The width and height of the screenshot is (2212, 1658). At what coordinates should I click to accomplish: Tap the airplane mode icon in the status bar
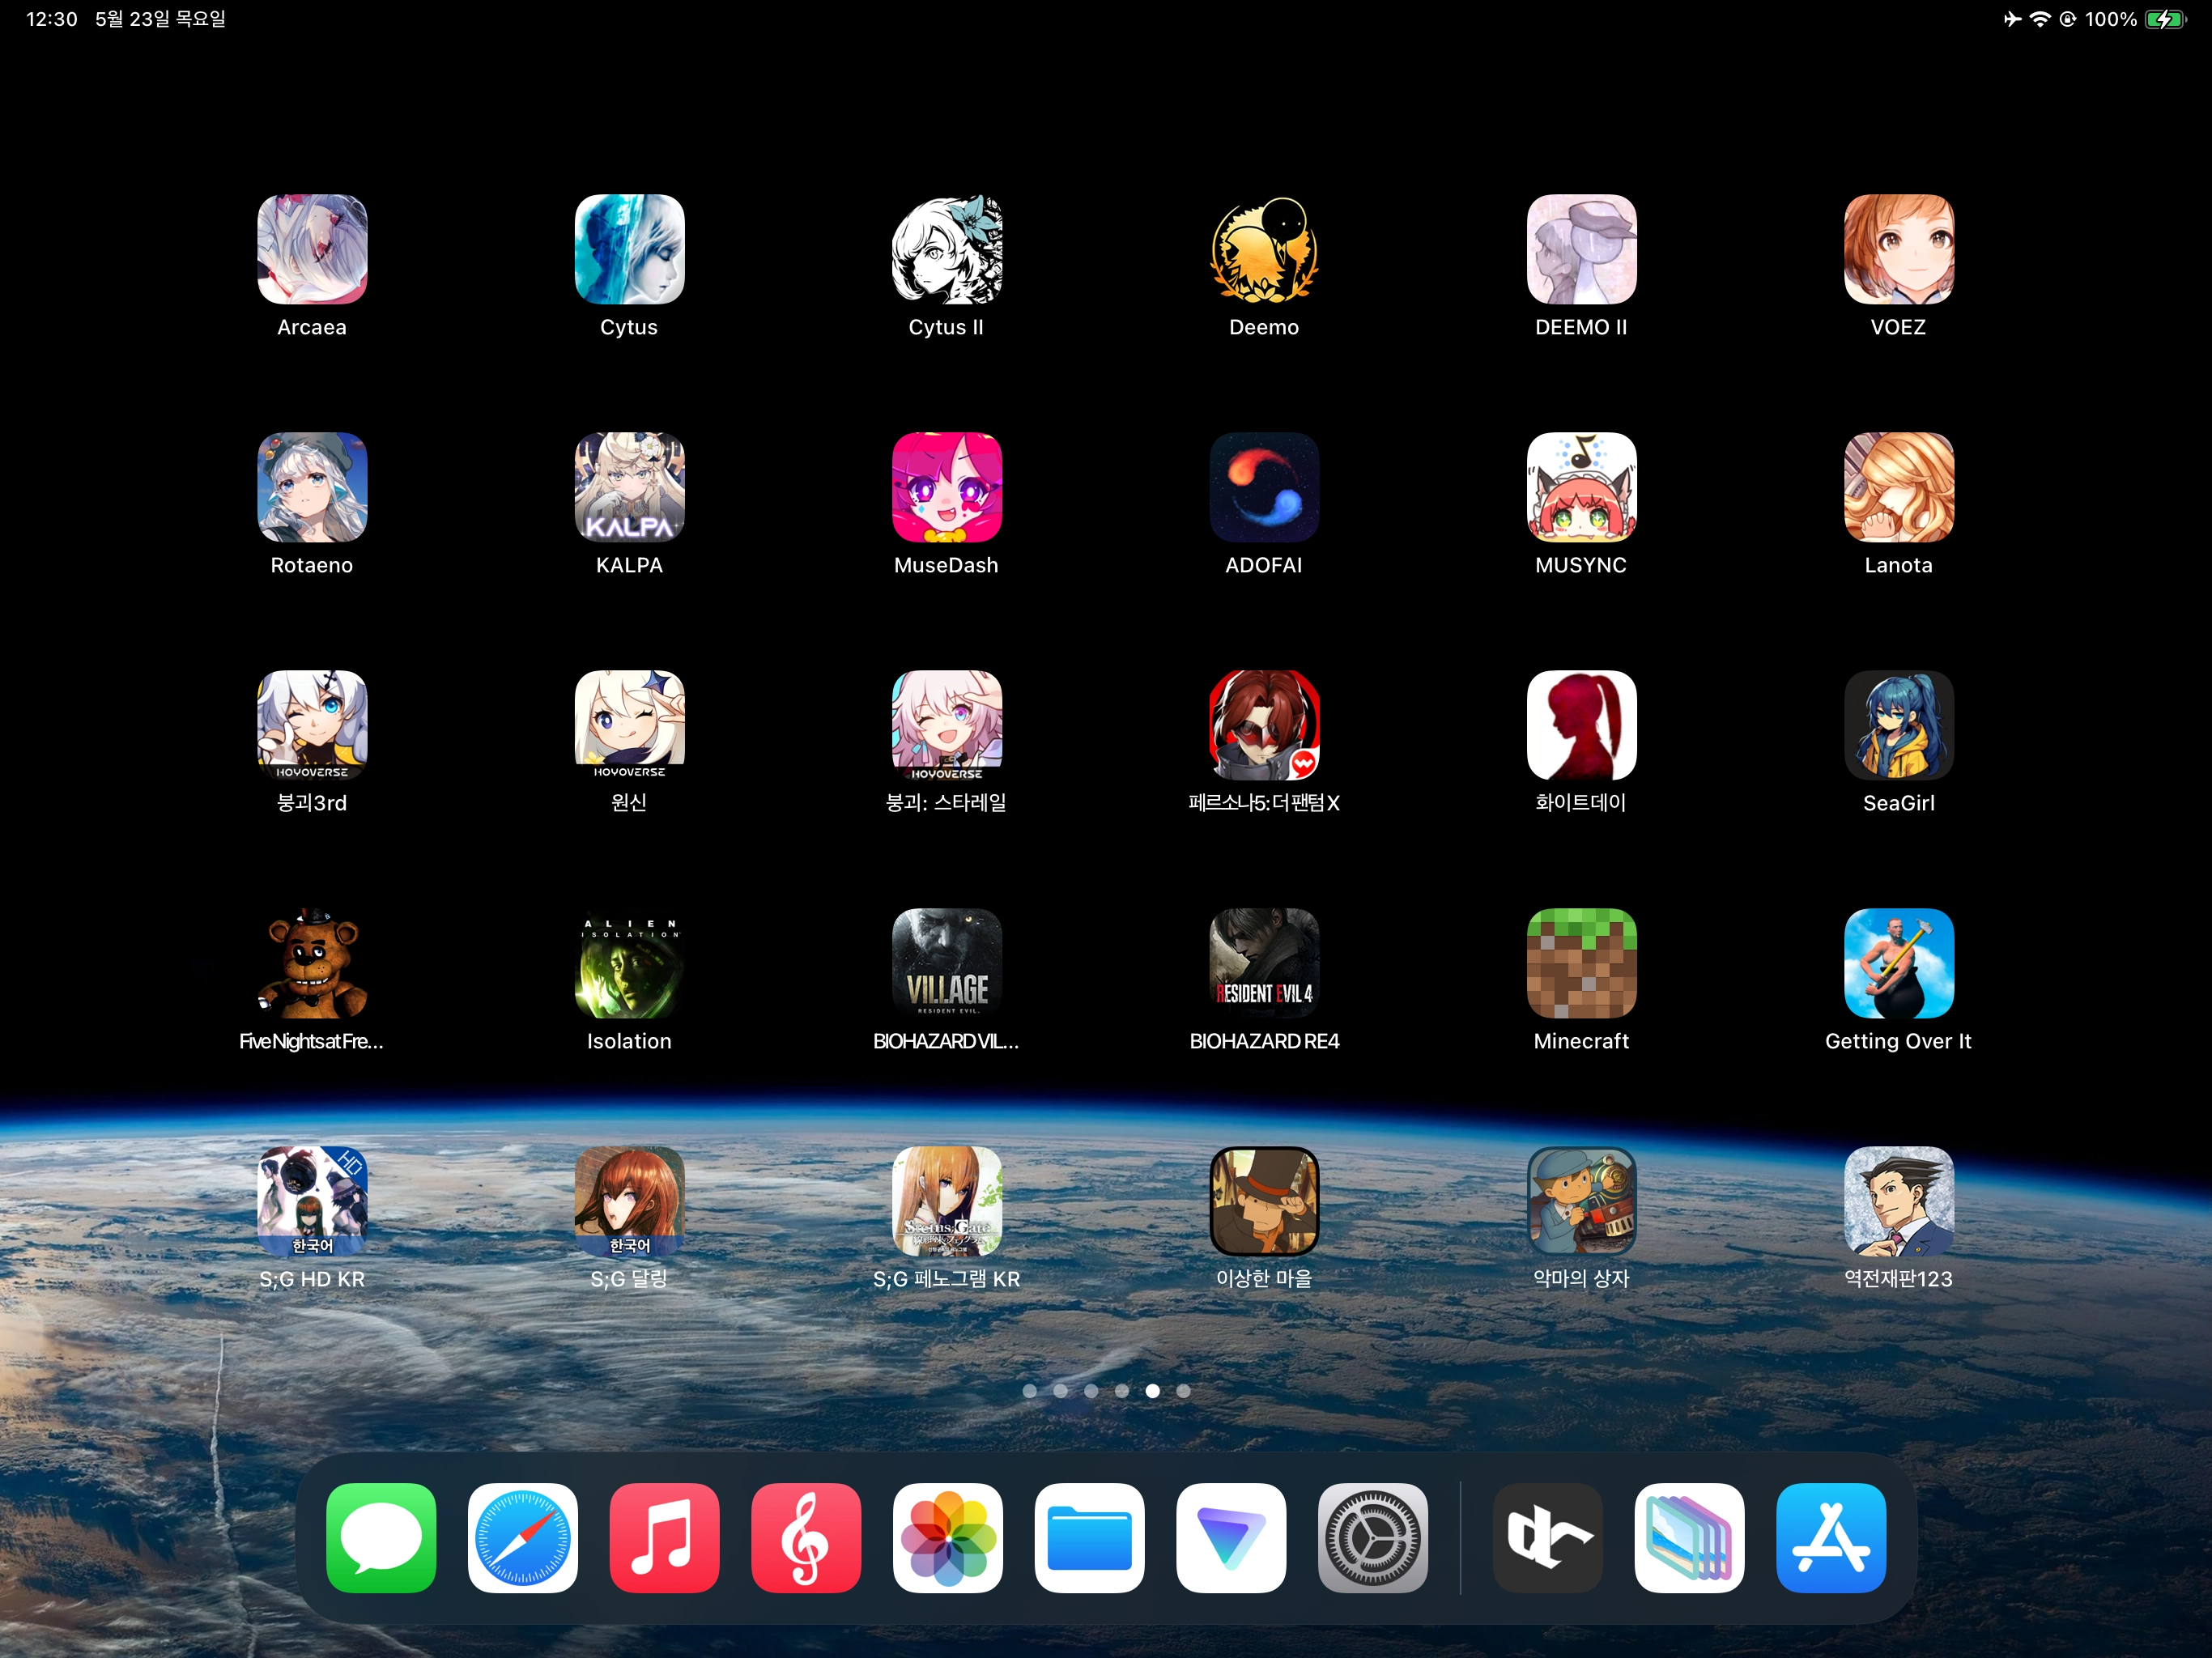pyautogui.click(x=2012, y=19)
